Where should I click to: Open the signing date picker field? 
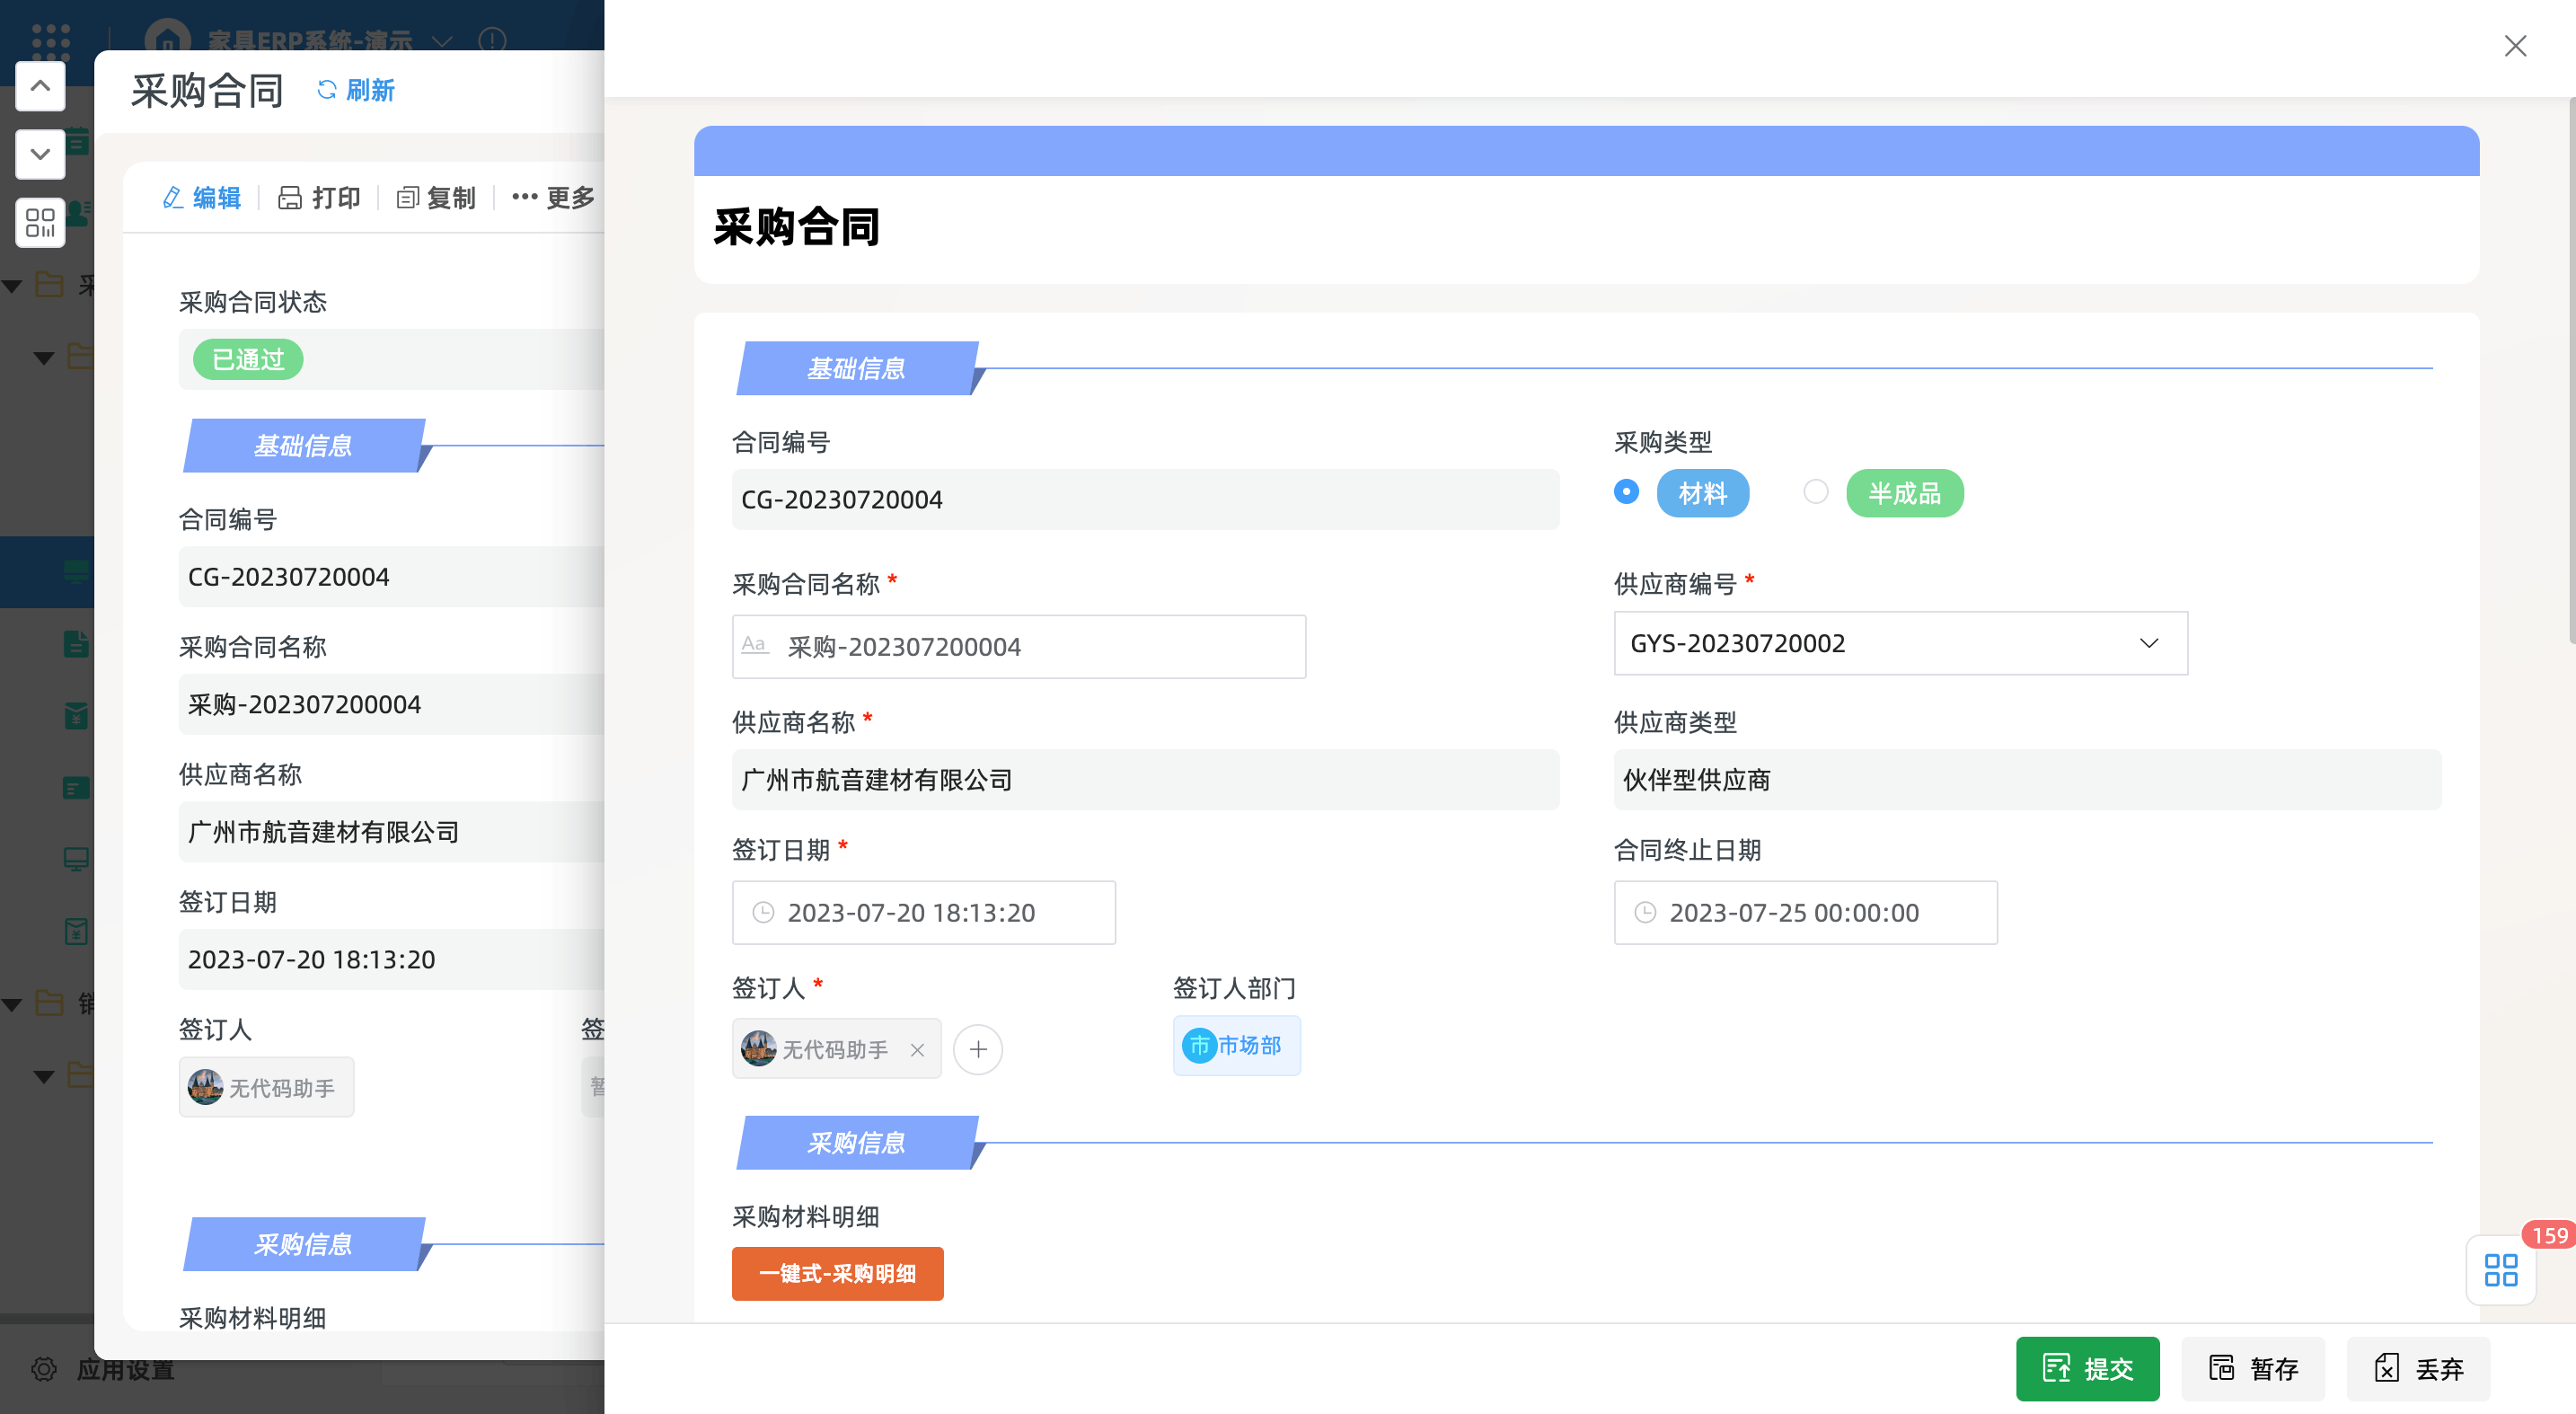(923, 912)
